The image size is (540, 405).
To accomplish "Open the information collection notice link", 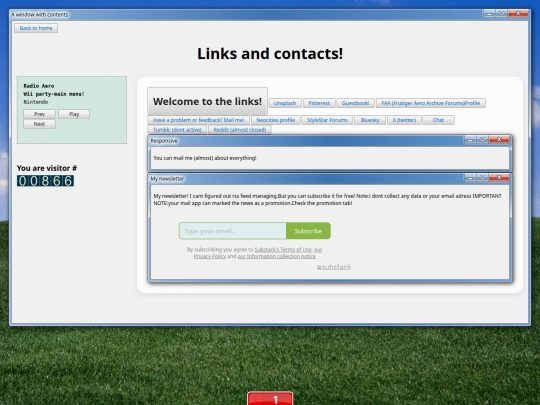I will [x=277, y=256].
